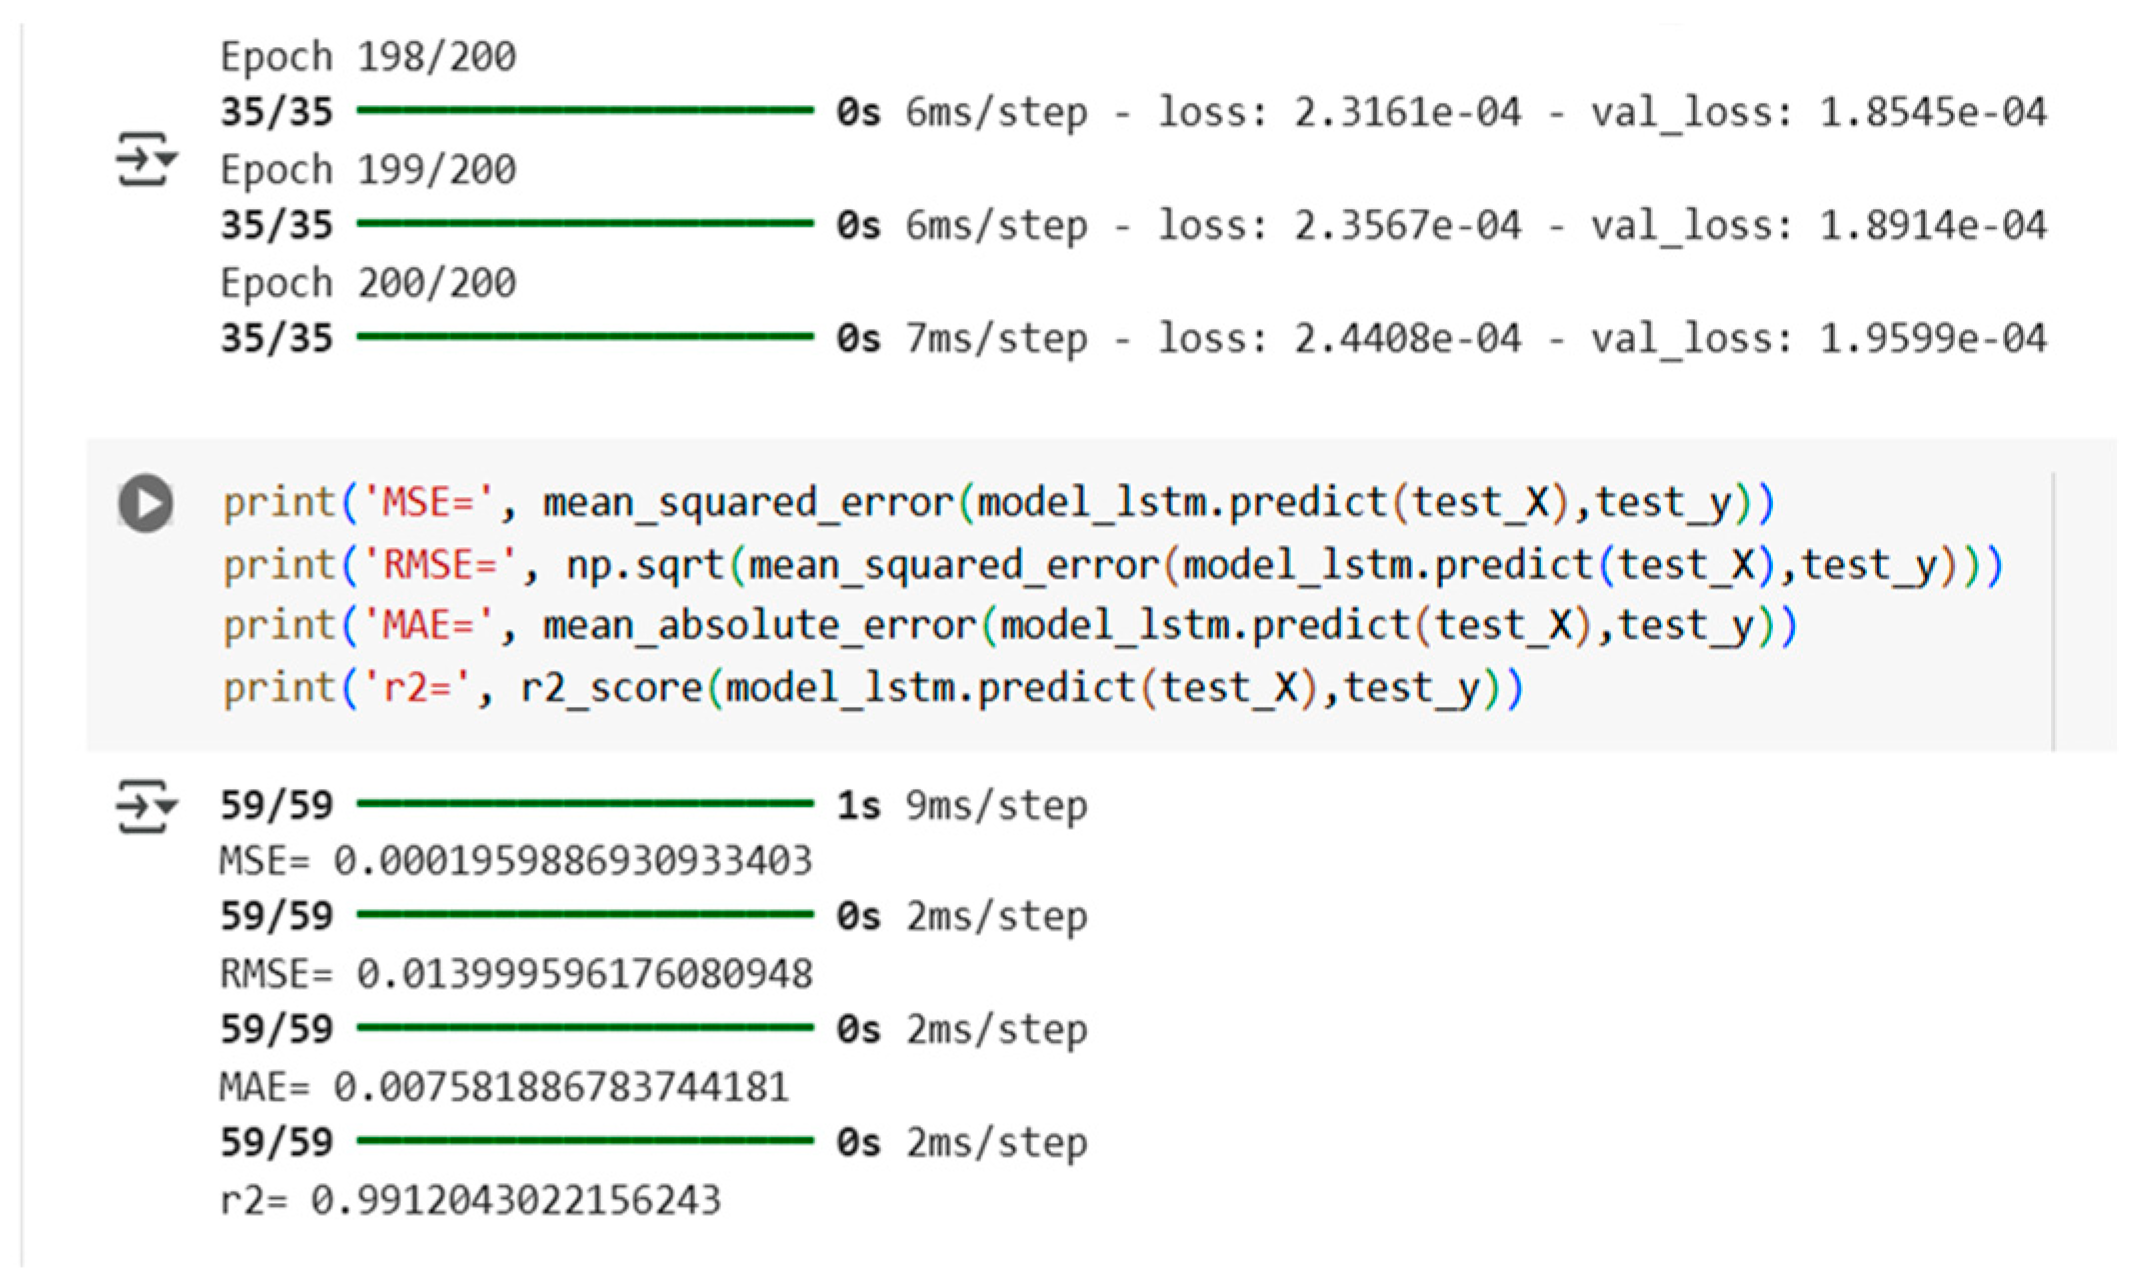Click the val_loss: 1.8914e-04 value
The image size is (2131, 1284).
(1931, 226)
